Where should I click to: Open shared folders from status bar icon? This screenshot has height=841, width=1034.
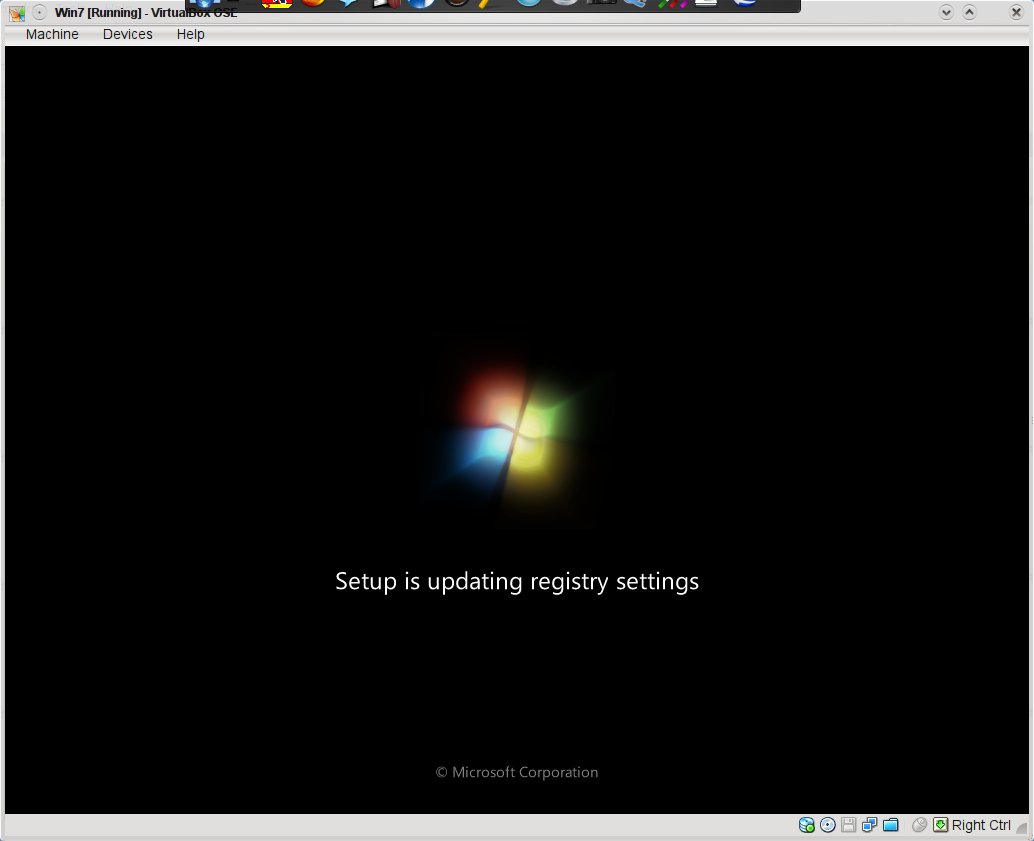(x=891, y=825)
